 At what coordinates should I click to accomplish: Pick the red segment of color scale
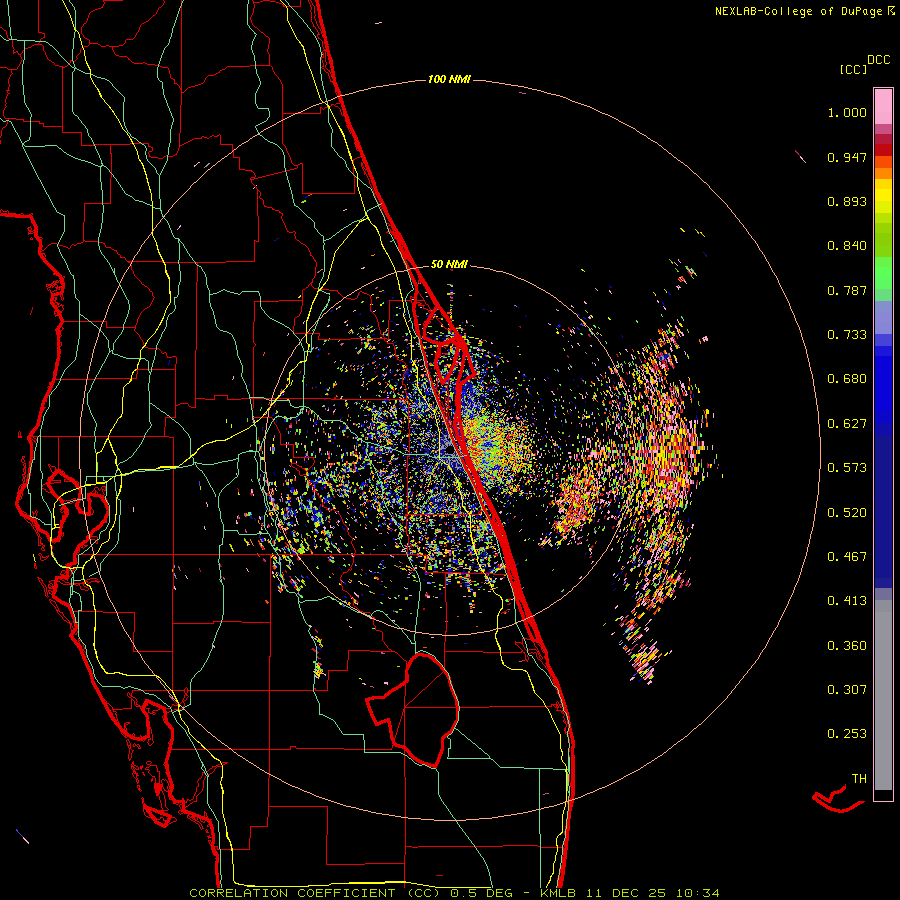click(x=883, y=150)
